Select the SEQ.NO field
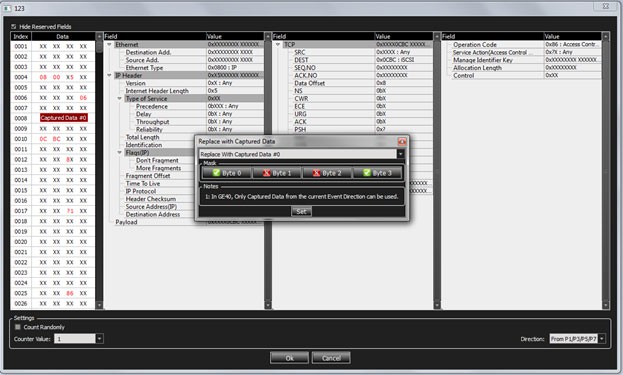The height and width of the screenshot is (375, 623). tap(305, 68)
